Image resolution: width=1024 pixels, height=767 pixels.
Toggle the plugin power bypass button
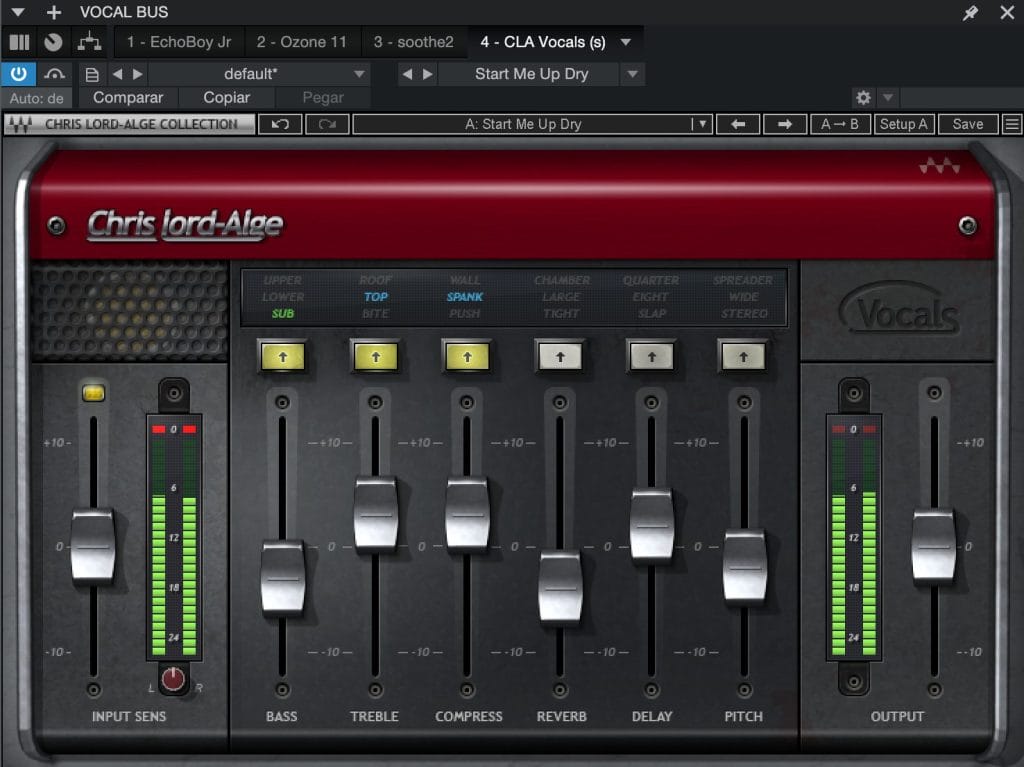(19, 74)
